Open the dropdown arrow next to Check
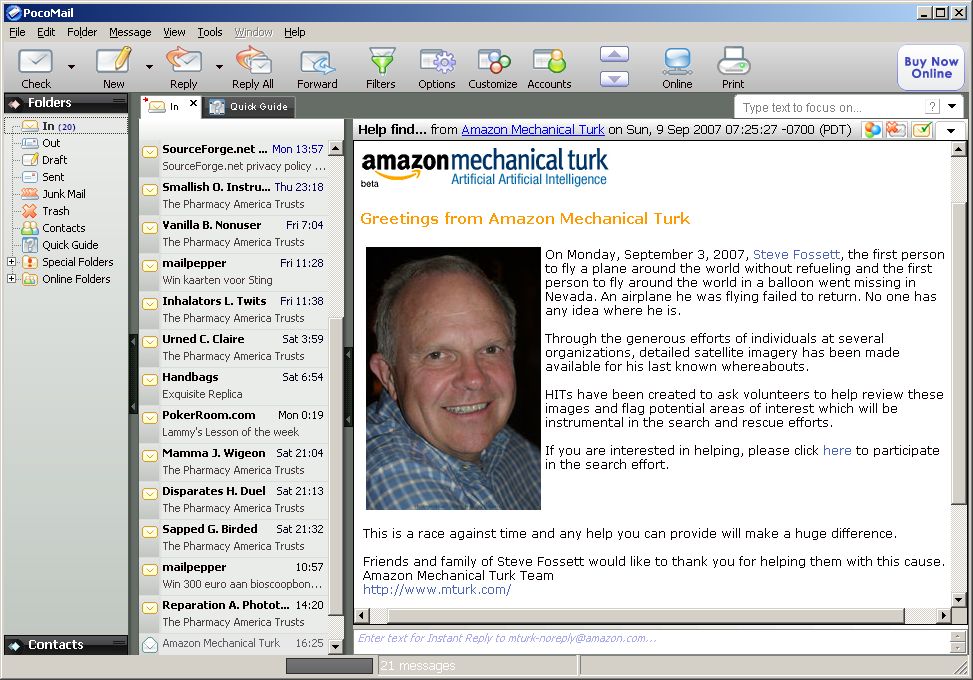 click(71, 66)
